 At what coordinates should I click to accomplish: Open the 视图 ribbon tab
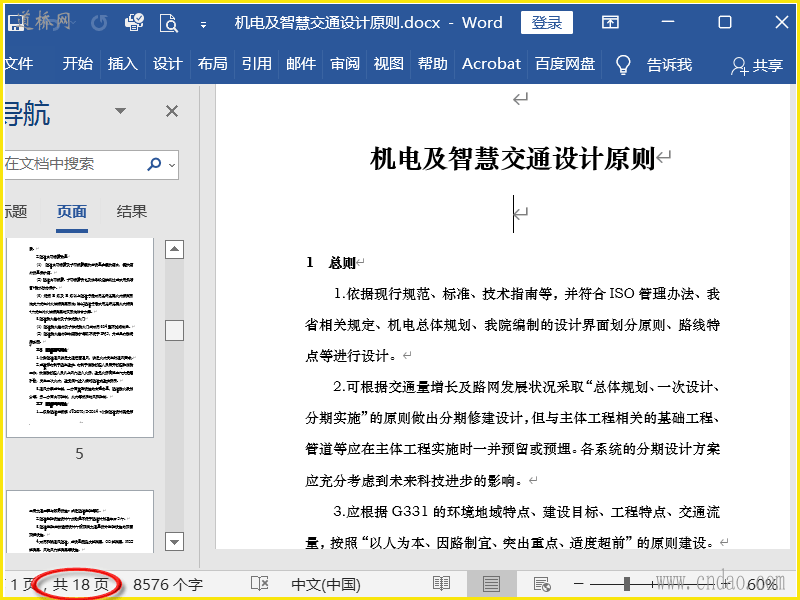[x=389, y=64]
